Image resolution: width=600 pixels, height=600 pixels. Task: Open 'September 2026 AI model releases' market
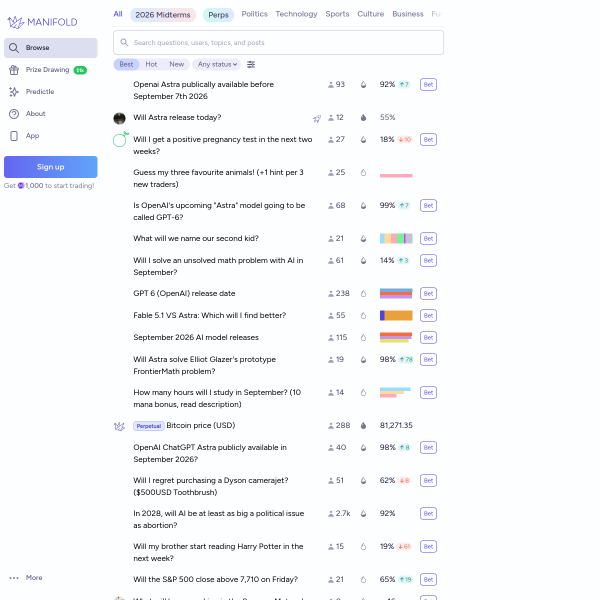[x=196, y=338]
